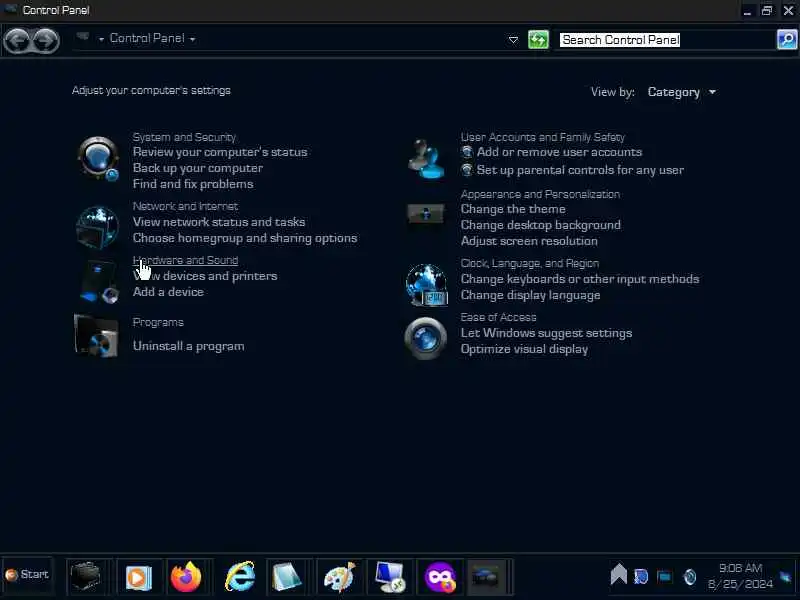
Task: Open the Network and Internet globe icon
Action: (x=97, y=227)
